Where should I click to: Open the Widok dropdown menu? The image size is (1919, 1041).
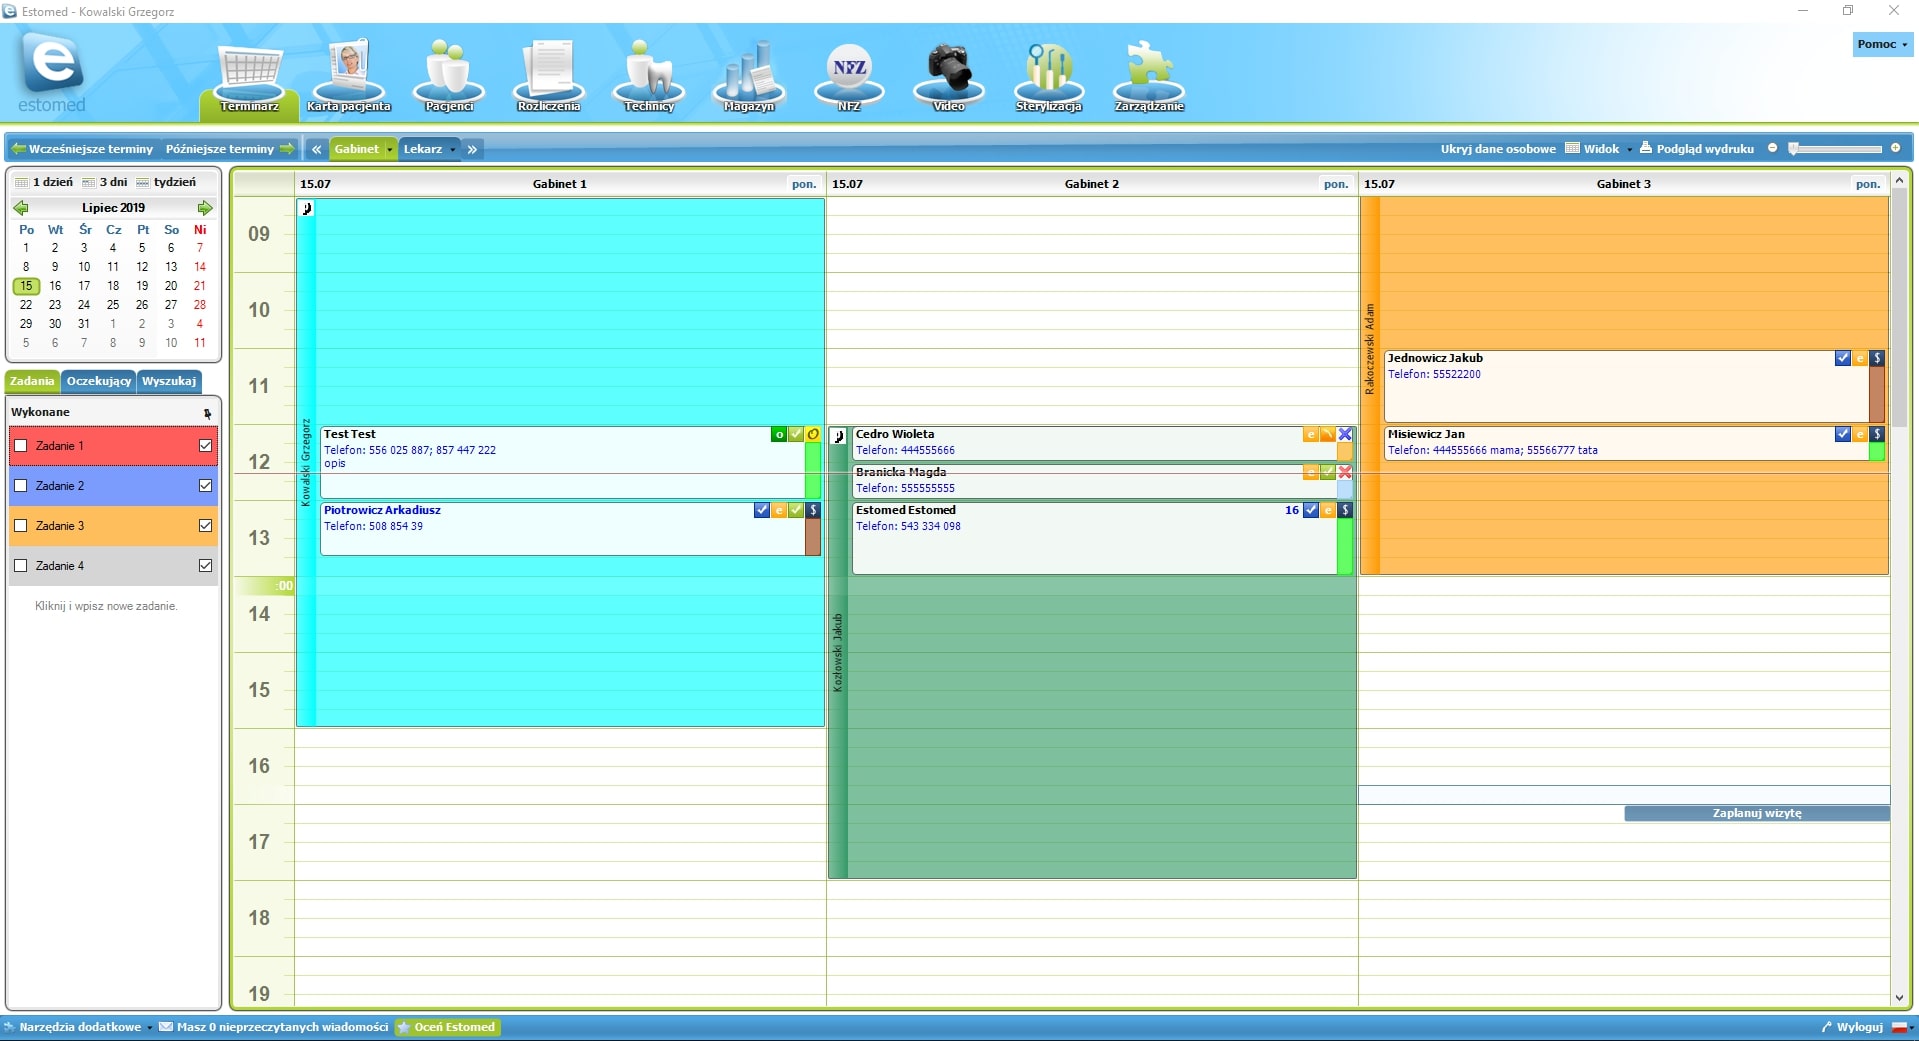1599,149
